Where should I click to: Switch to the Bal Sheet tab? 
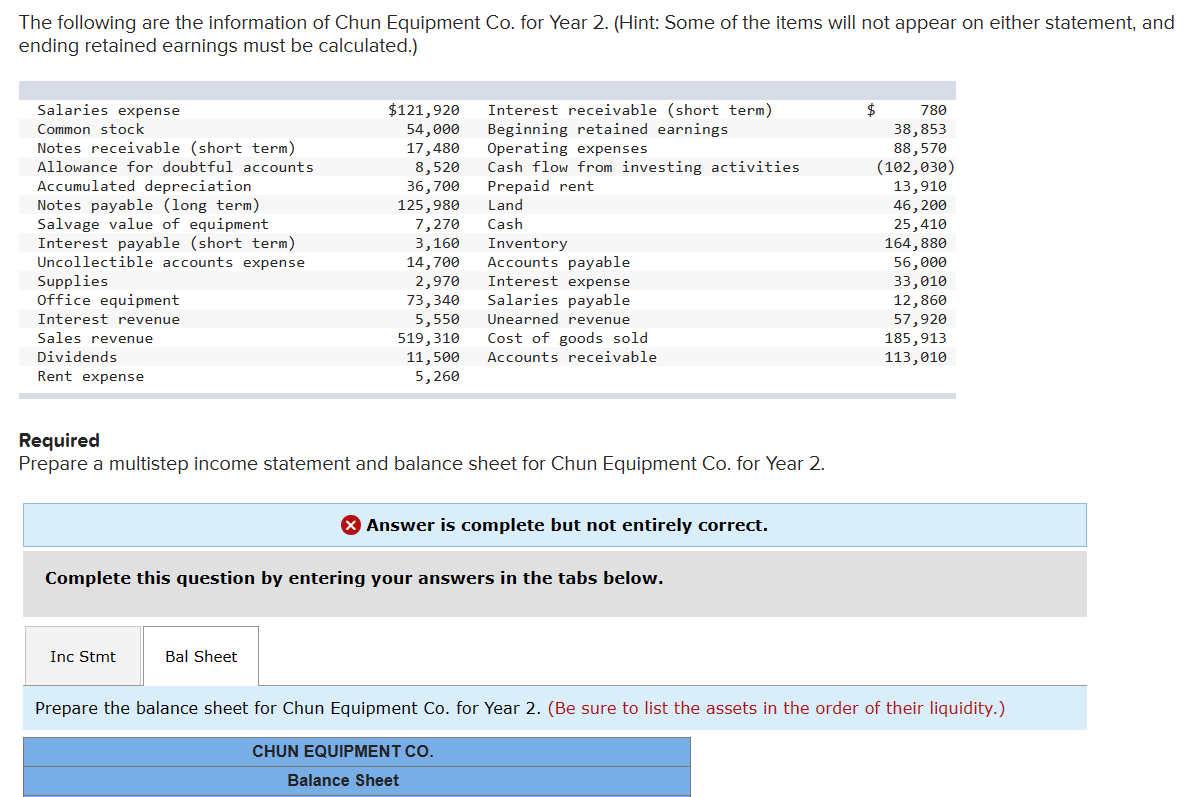(200, 656)
